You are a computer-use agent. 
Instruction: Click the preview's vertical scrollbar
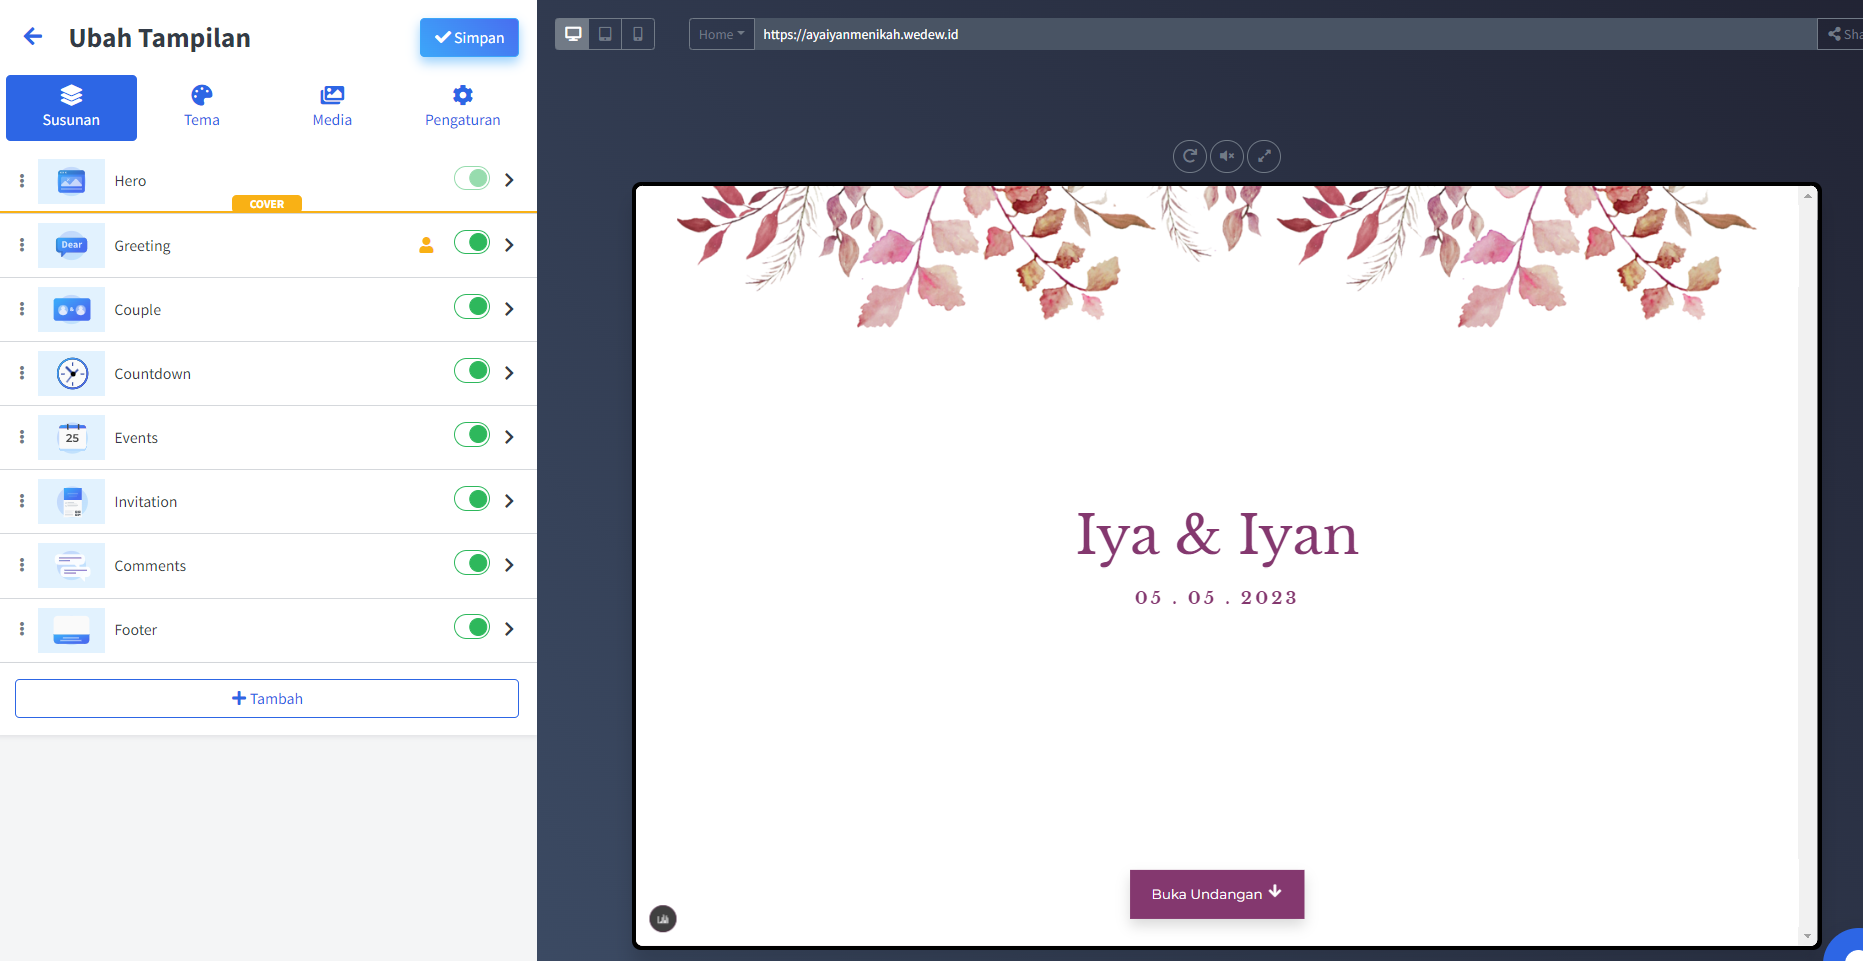click(x=1807, y=565)
